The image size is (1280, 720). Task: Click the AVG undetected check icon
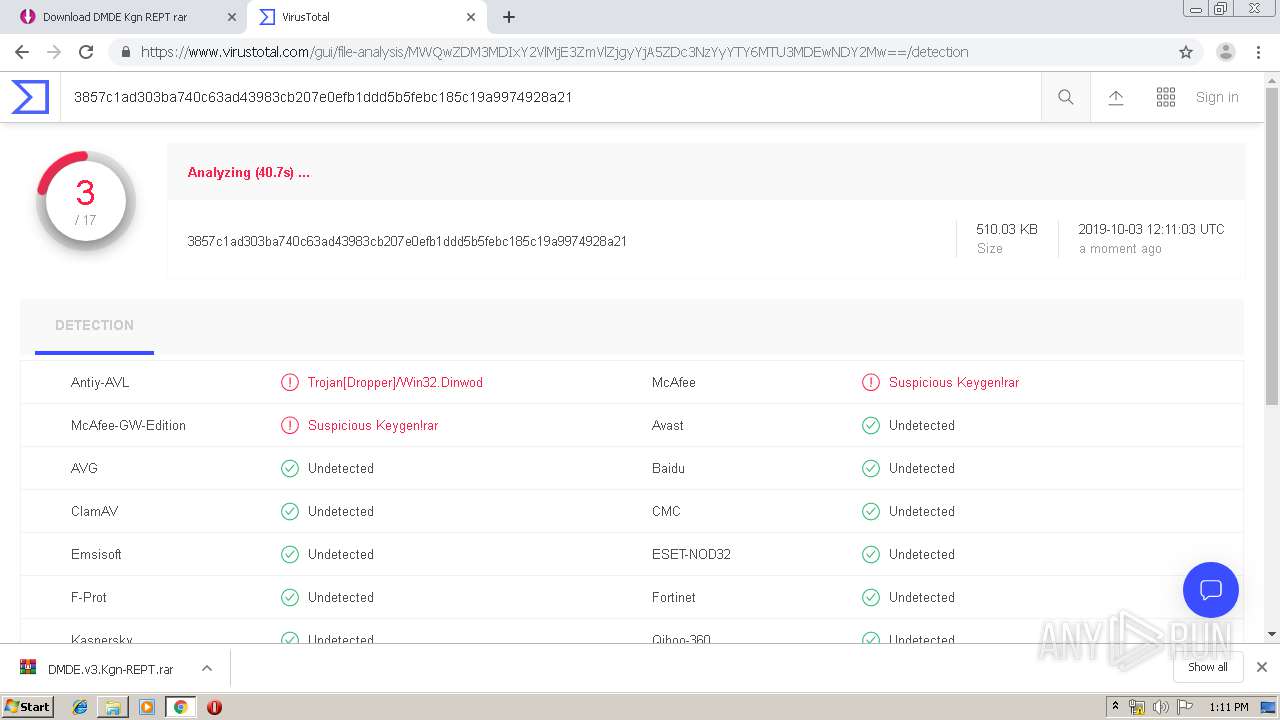pyautogui.click(x=290, y=468)
